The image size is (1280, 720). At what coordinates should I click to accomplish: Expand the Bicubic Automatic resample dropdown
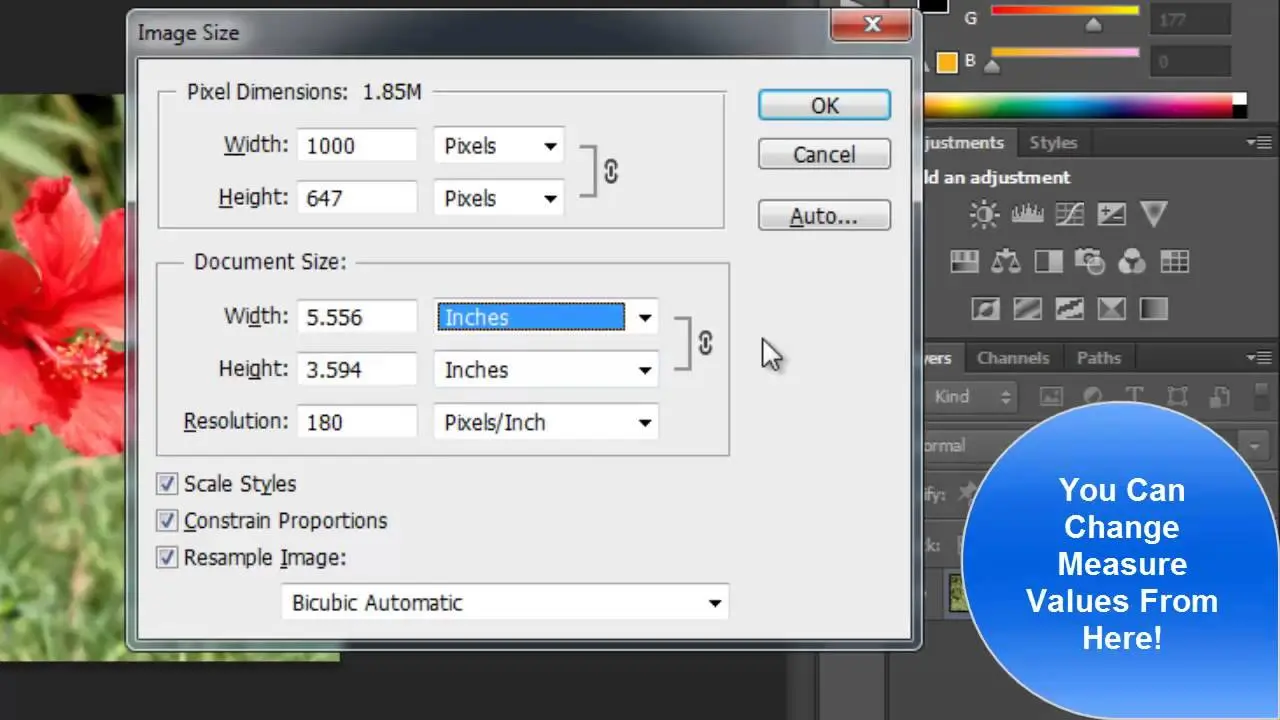(505, 603)
